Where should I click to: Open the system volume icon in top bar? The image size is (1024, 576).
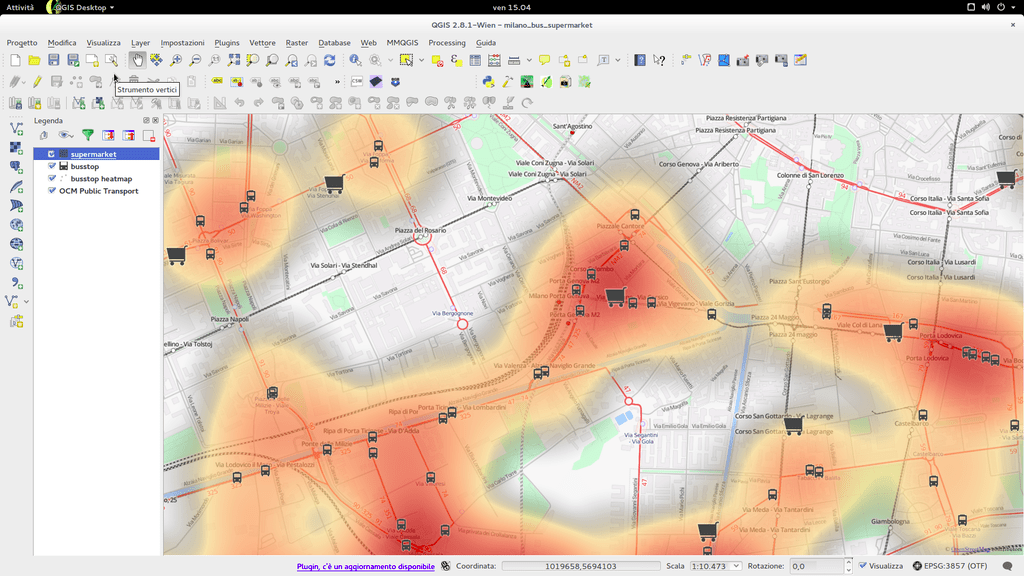[985, 7]
